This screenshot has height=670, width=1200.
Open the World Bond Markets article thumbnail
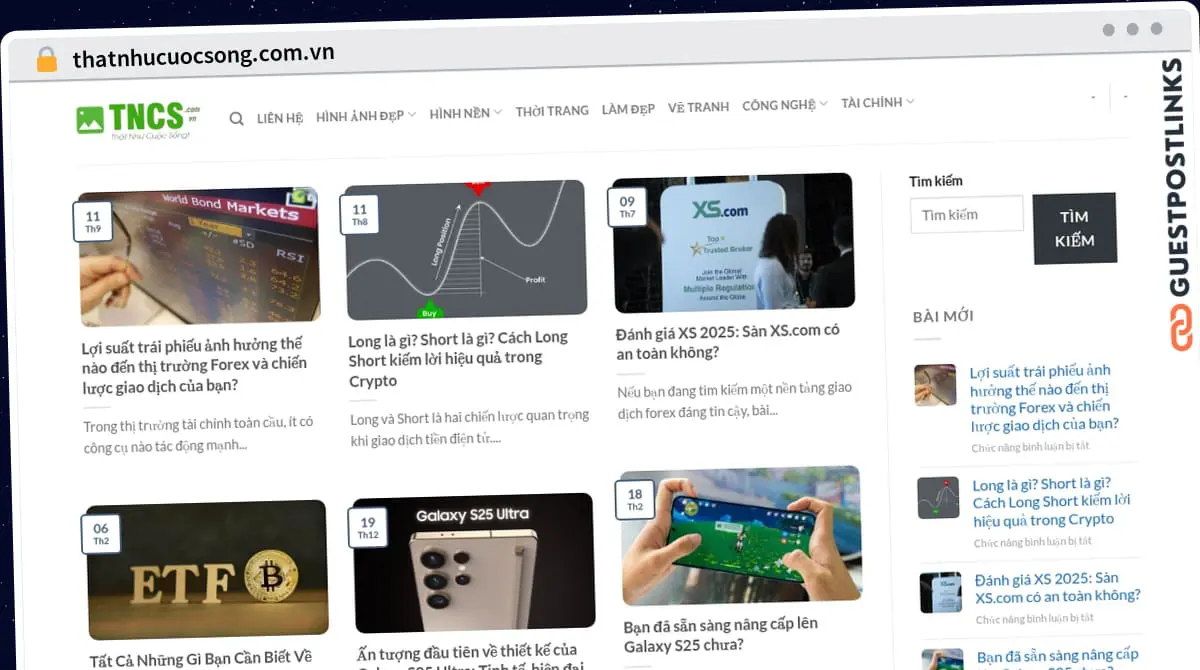tap(199, 255)
